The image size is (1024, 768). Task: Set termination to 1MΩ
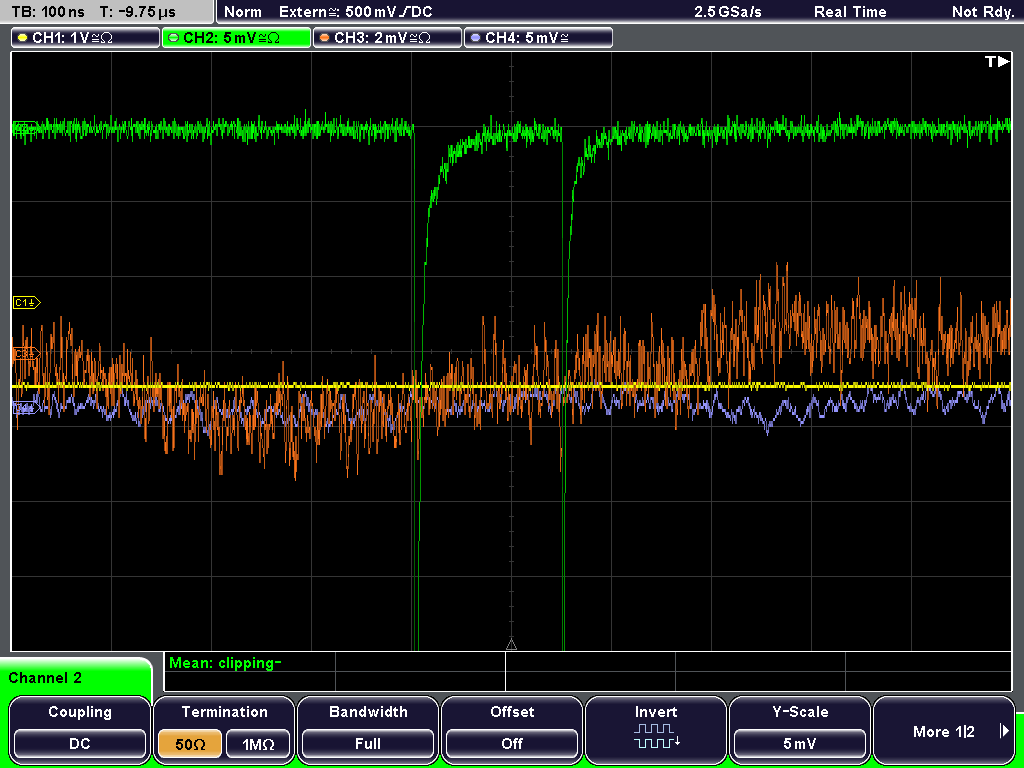[258, 744]
